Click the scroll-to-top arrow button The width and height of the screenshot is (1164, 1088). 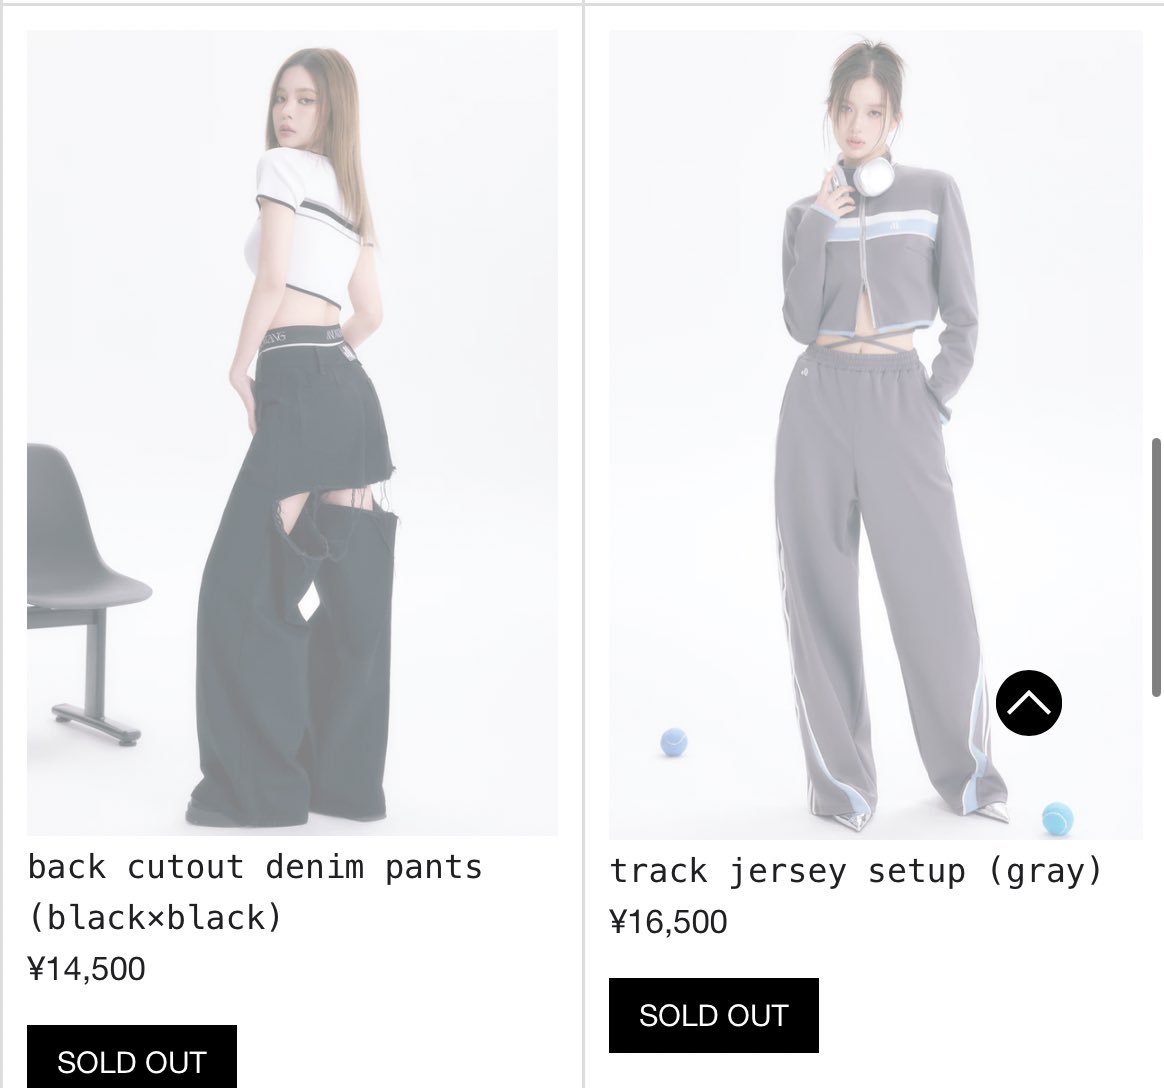(x=1028, y=703)
